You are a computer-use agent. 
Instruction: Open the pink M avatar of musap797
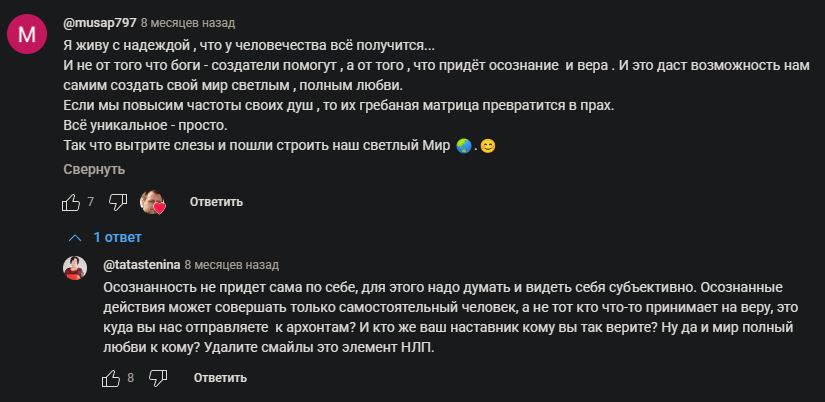(27, 34)
